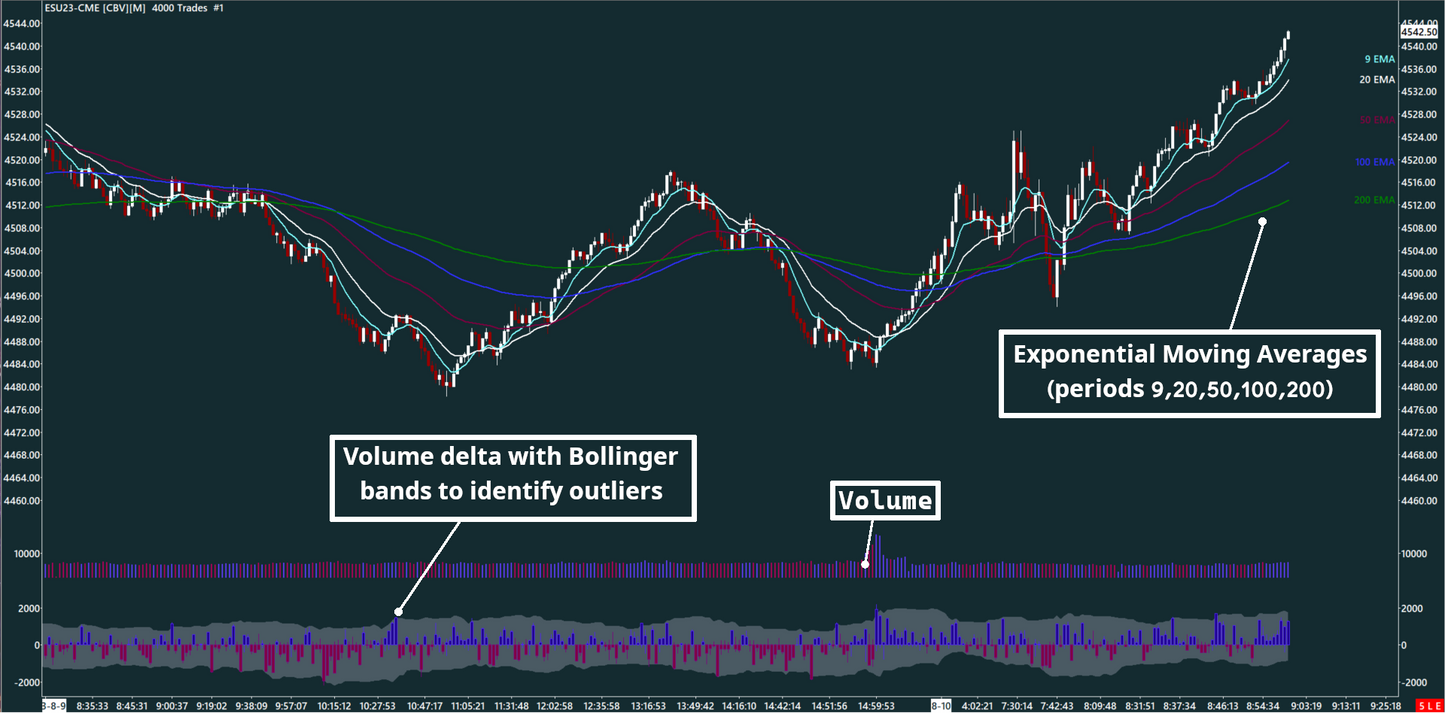Click the Exponential Moving Averages annotation box
Screen dimensions: 1445x713
pos(1189,372)
